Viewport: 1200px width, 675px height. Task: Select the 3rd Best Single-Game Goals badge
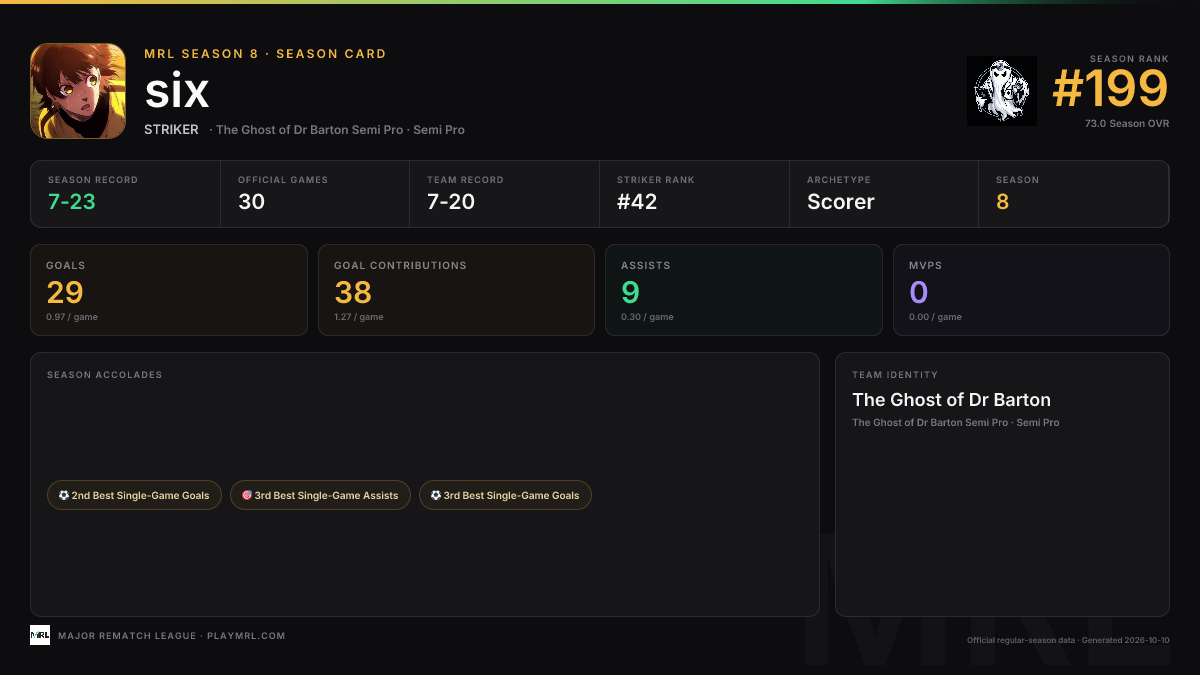[505, 495]
